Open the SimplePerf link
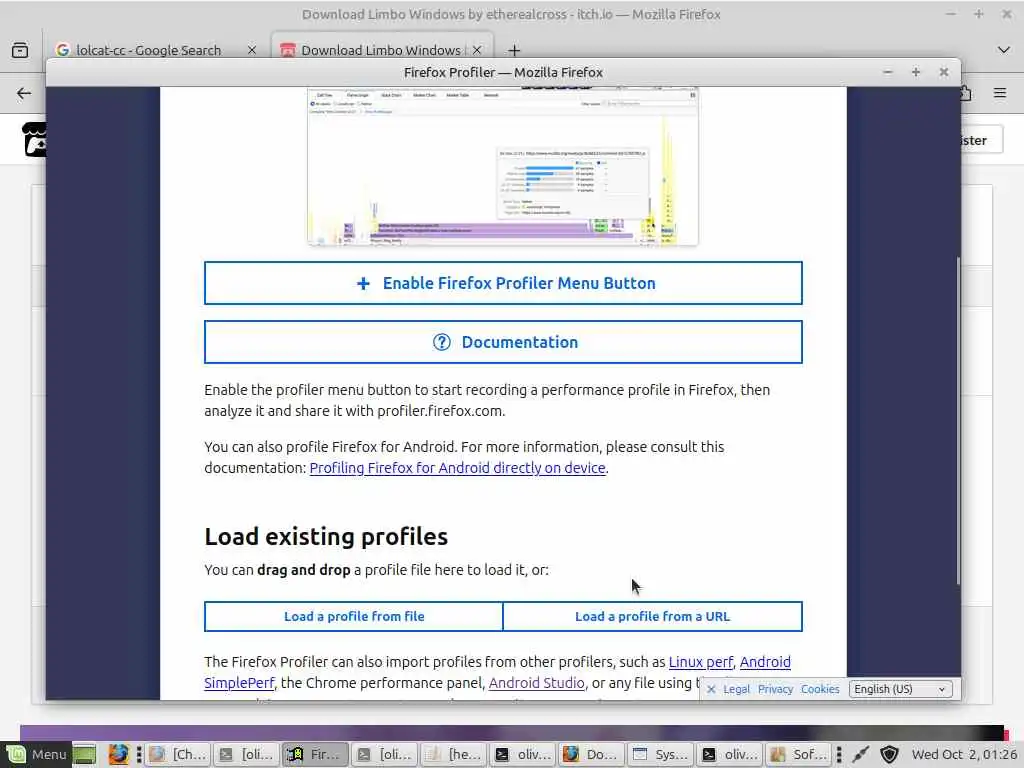Viewport: 1024px width, 768px height. [239, 682]
